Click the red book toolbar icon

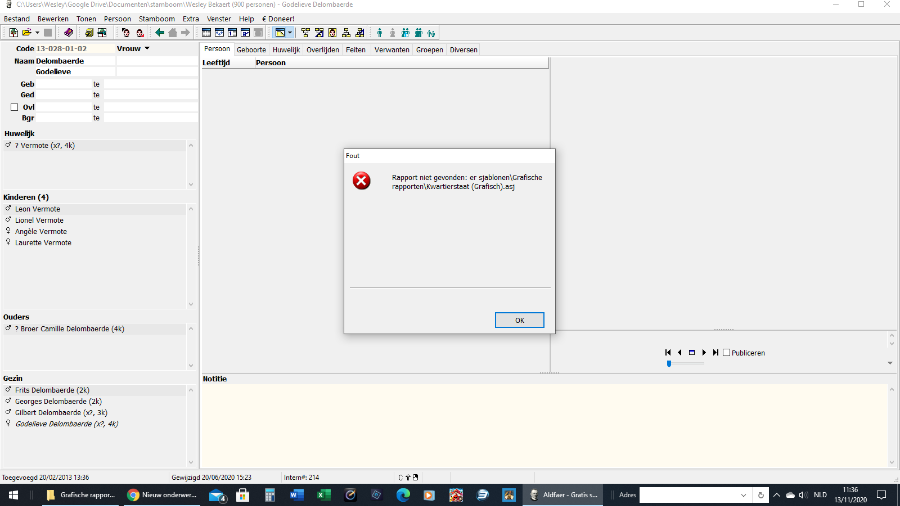tap(68, 33)
